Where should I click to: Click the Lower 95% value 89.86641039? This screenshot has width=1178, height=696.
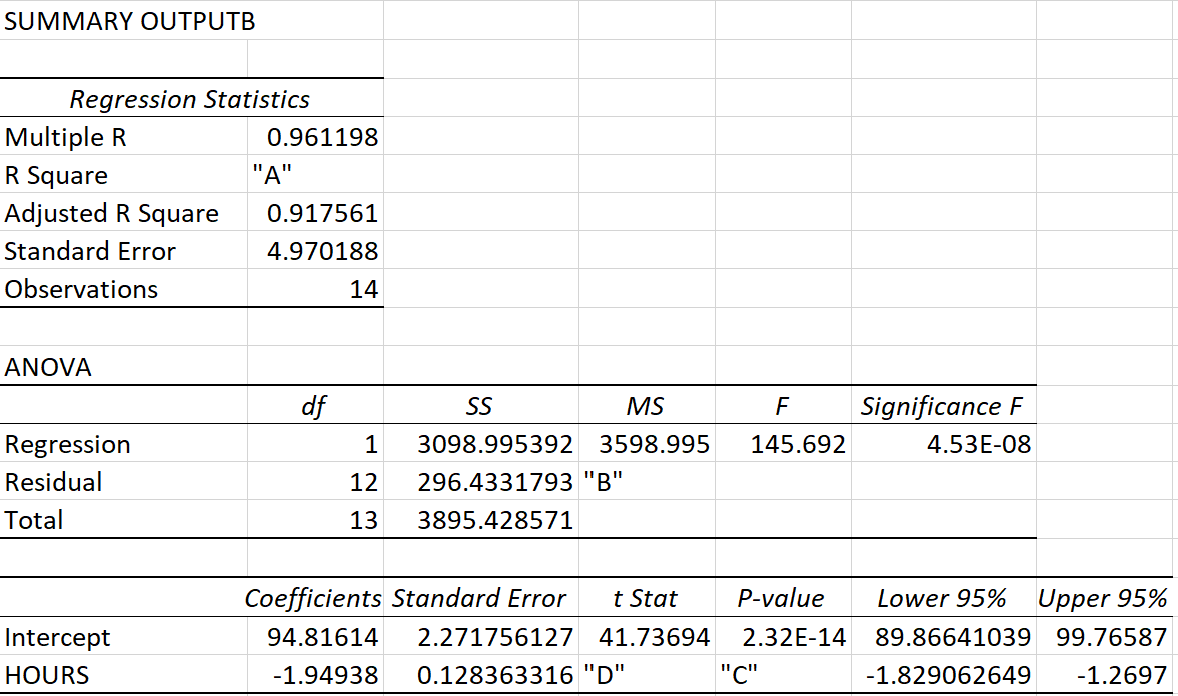(x=953, y=637)
